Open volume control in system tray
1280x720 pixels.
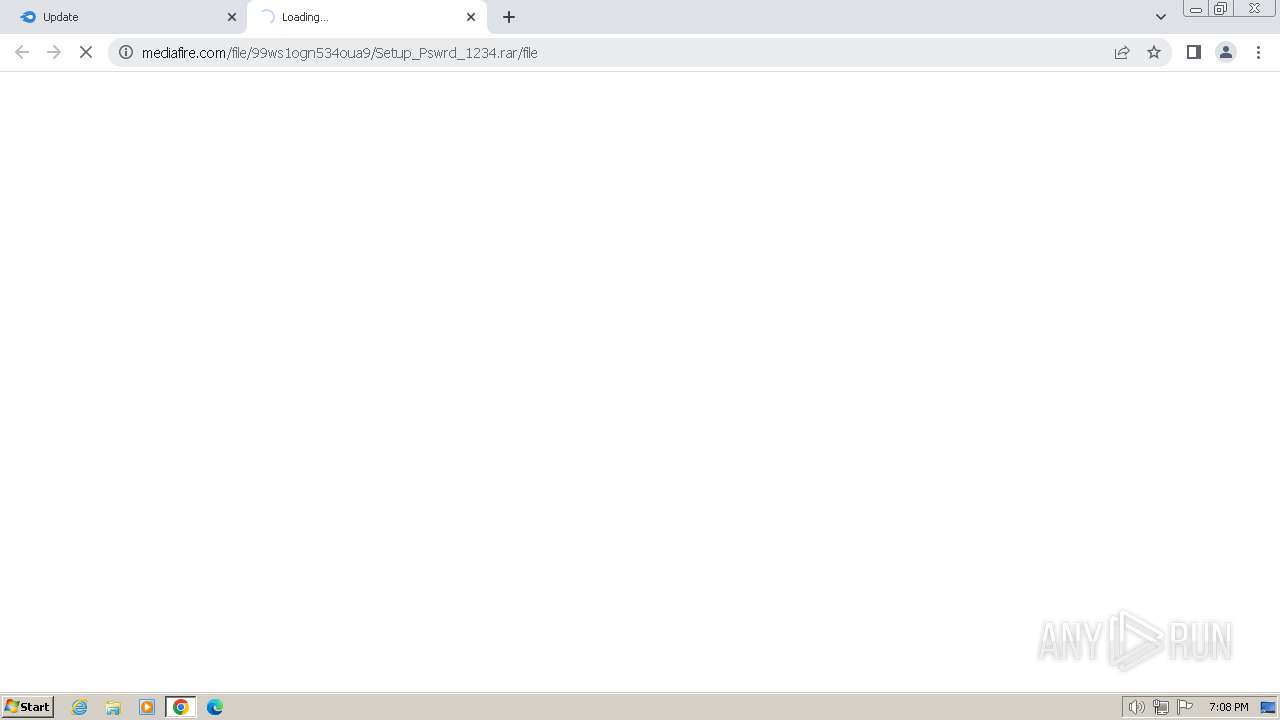click(1136, 707)
